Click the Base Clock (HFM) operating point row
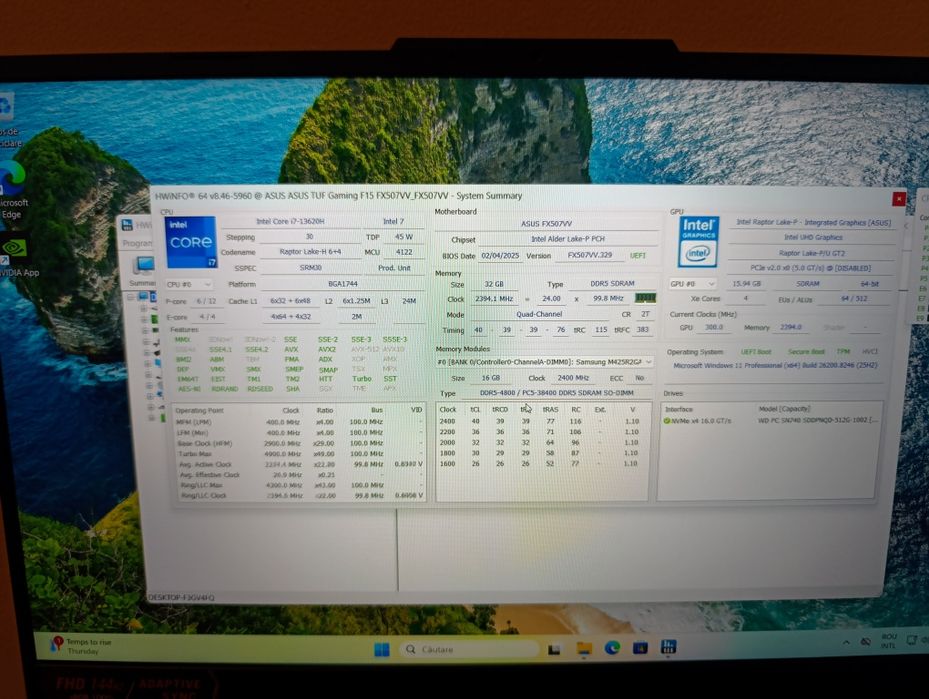This screenshot has height=699, width=929. pyautogui.click(x=299, y=443)
